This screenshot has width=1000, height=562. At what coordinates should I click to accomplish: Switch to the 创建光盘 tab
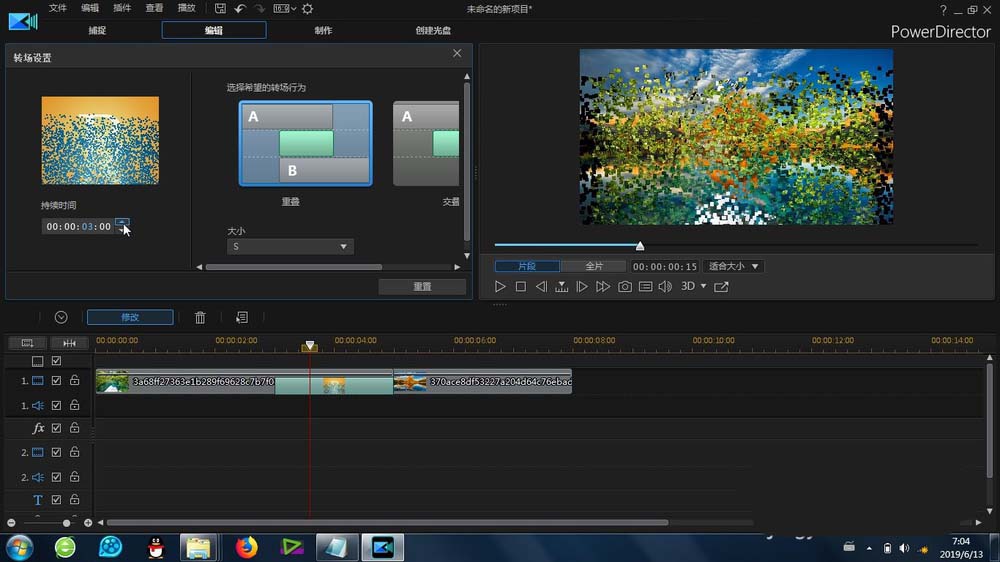[x=433, y=30]
